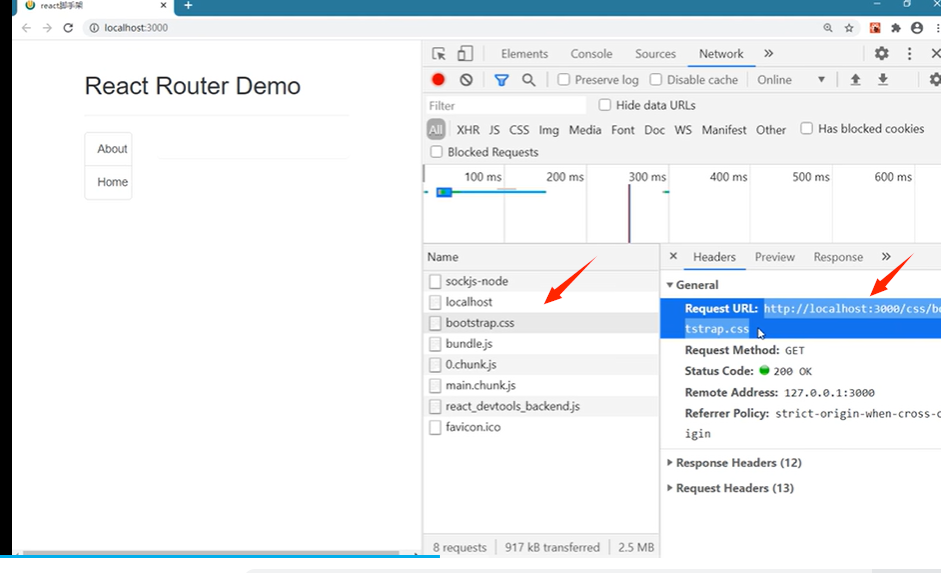Viewport: 941px width, 573px height.
Task: Activate the inspect element picker icon
Action: click(x=439, y=54)
